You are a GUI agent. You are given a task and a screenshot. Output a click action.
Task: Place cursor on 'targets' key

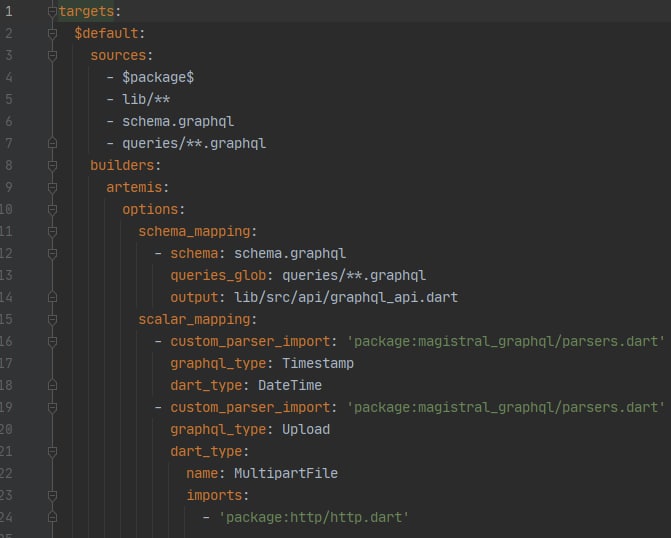[86, 12]
